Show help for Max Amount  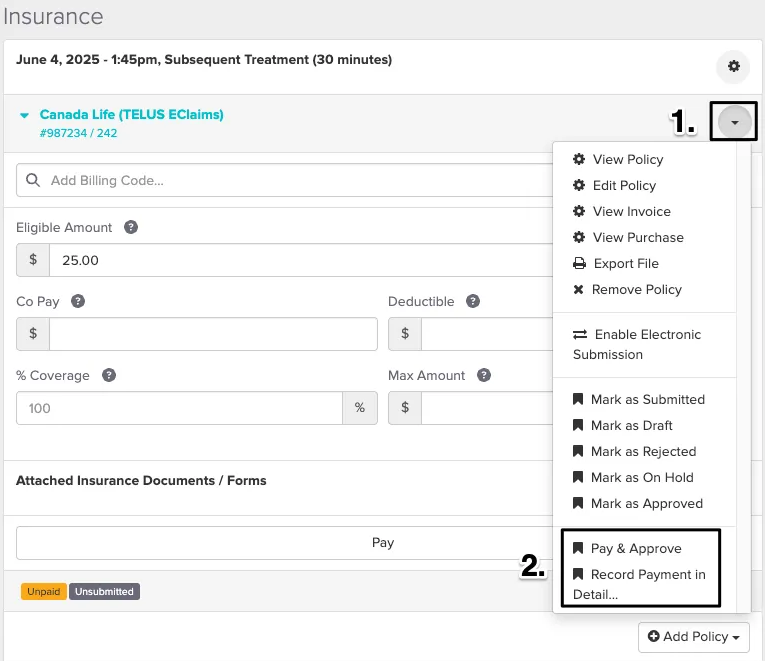click(484, 375)
